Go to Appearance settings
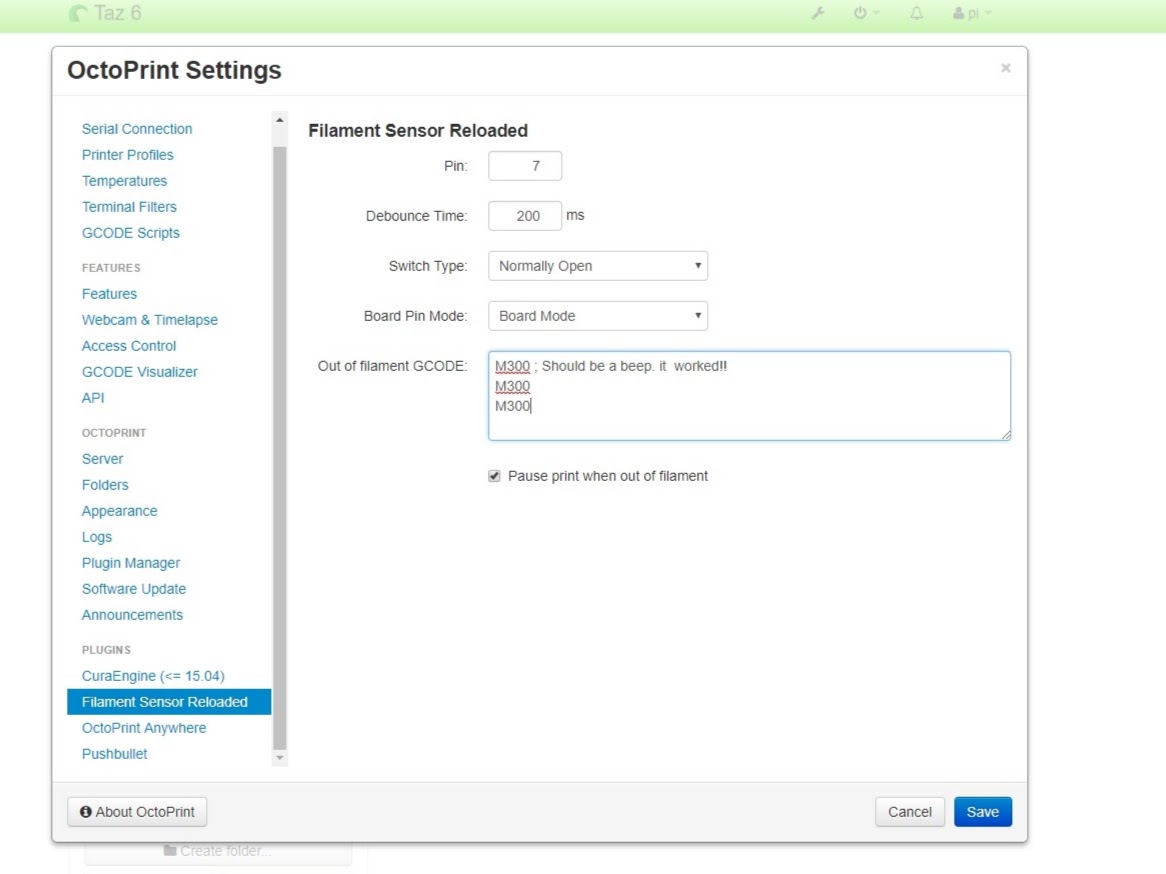 coord(119,511)
